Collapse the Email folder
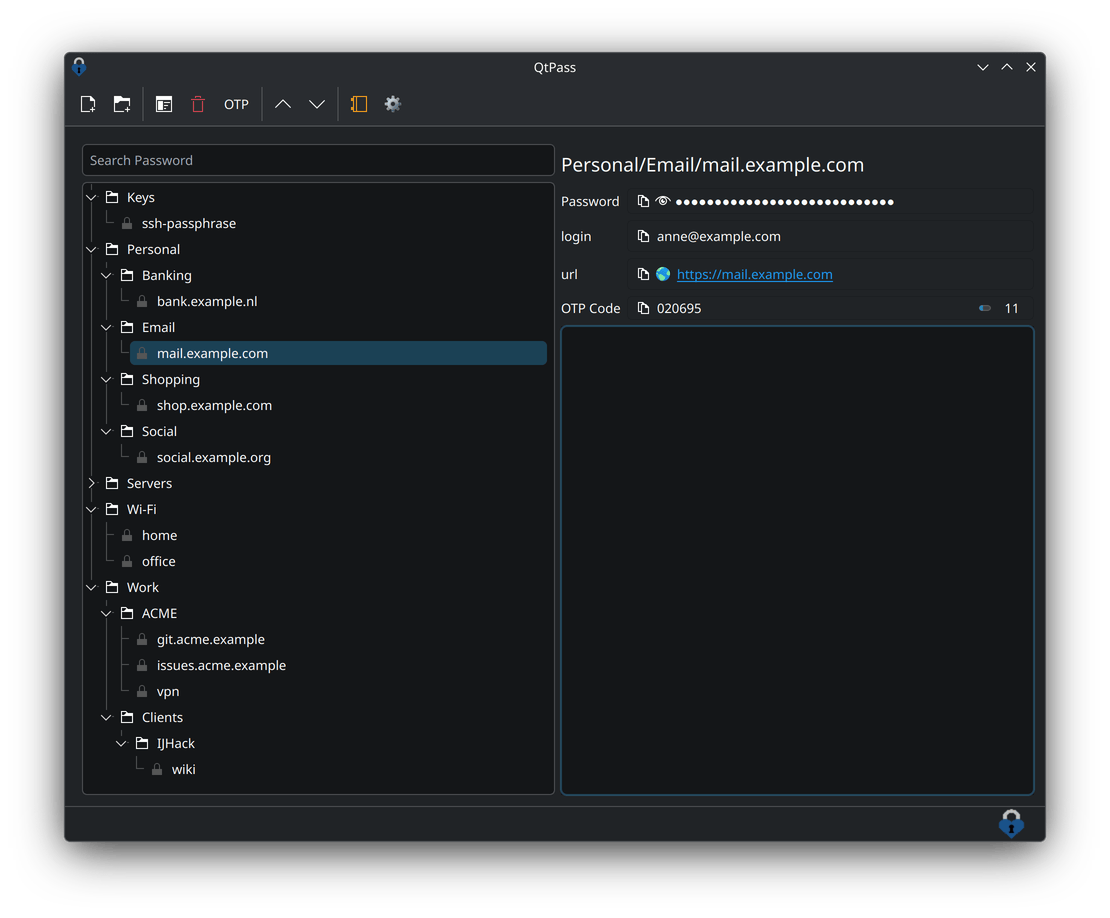 click(106, 327)
